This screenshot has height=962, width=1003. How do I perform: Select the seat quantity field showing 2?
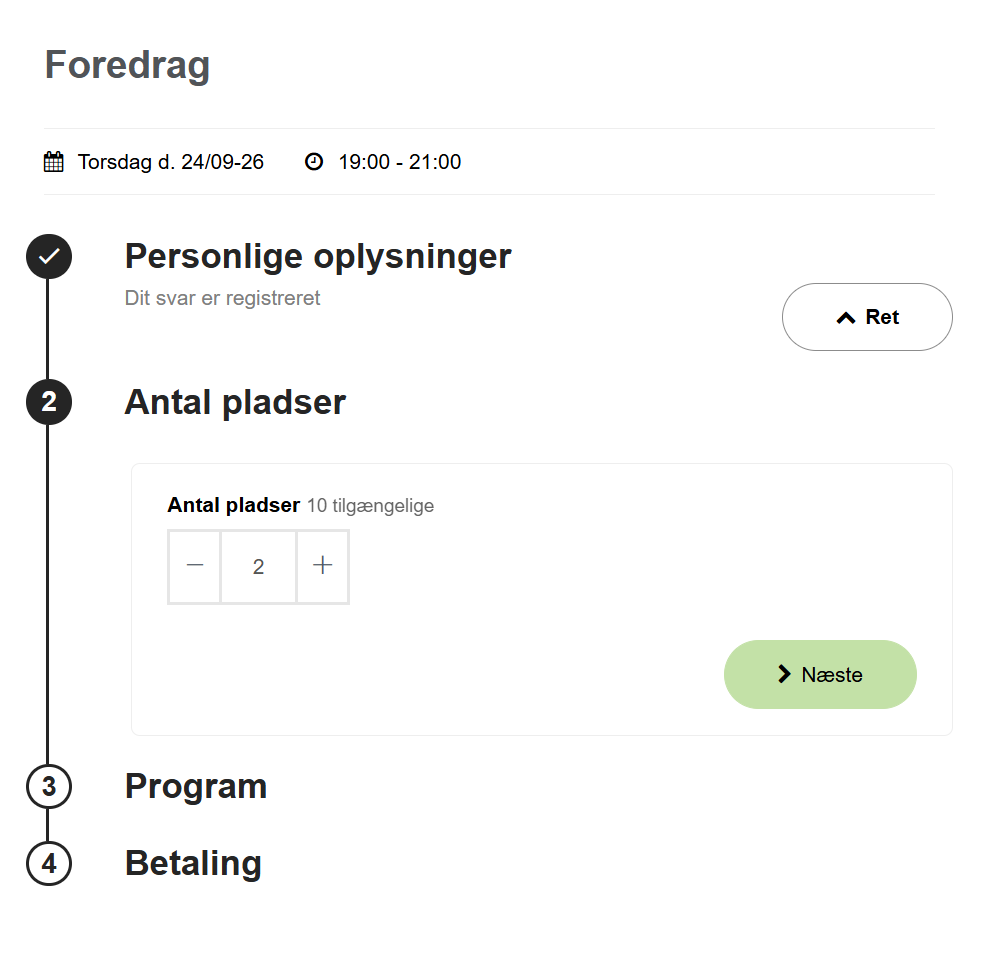[x=258, y=566]
